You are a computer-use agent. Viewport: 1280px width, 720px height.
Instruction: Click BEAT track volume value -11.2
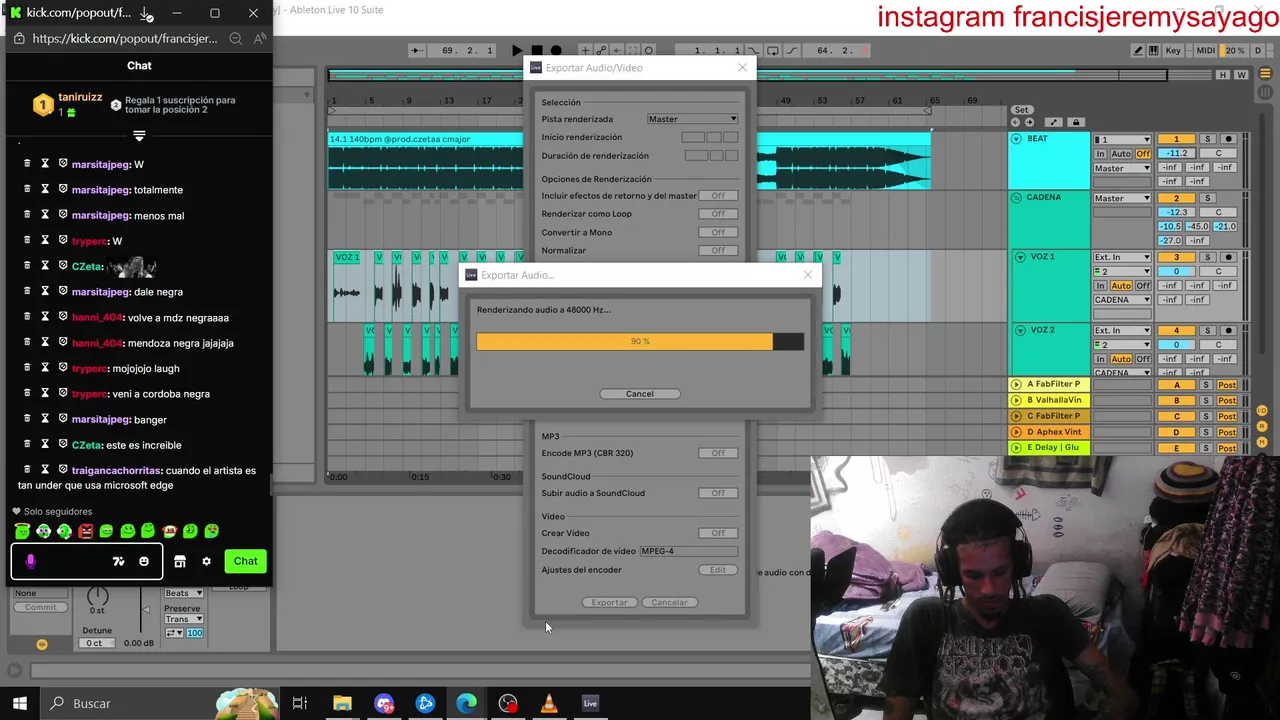click(x=1176, y=154)
